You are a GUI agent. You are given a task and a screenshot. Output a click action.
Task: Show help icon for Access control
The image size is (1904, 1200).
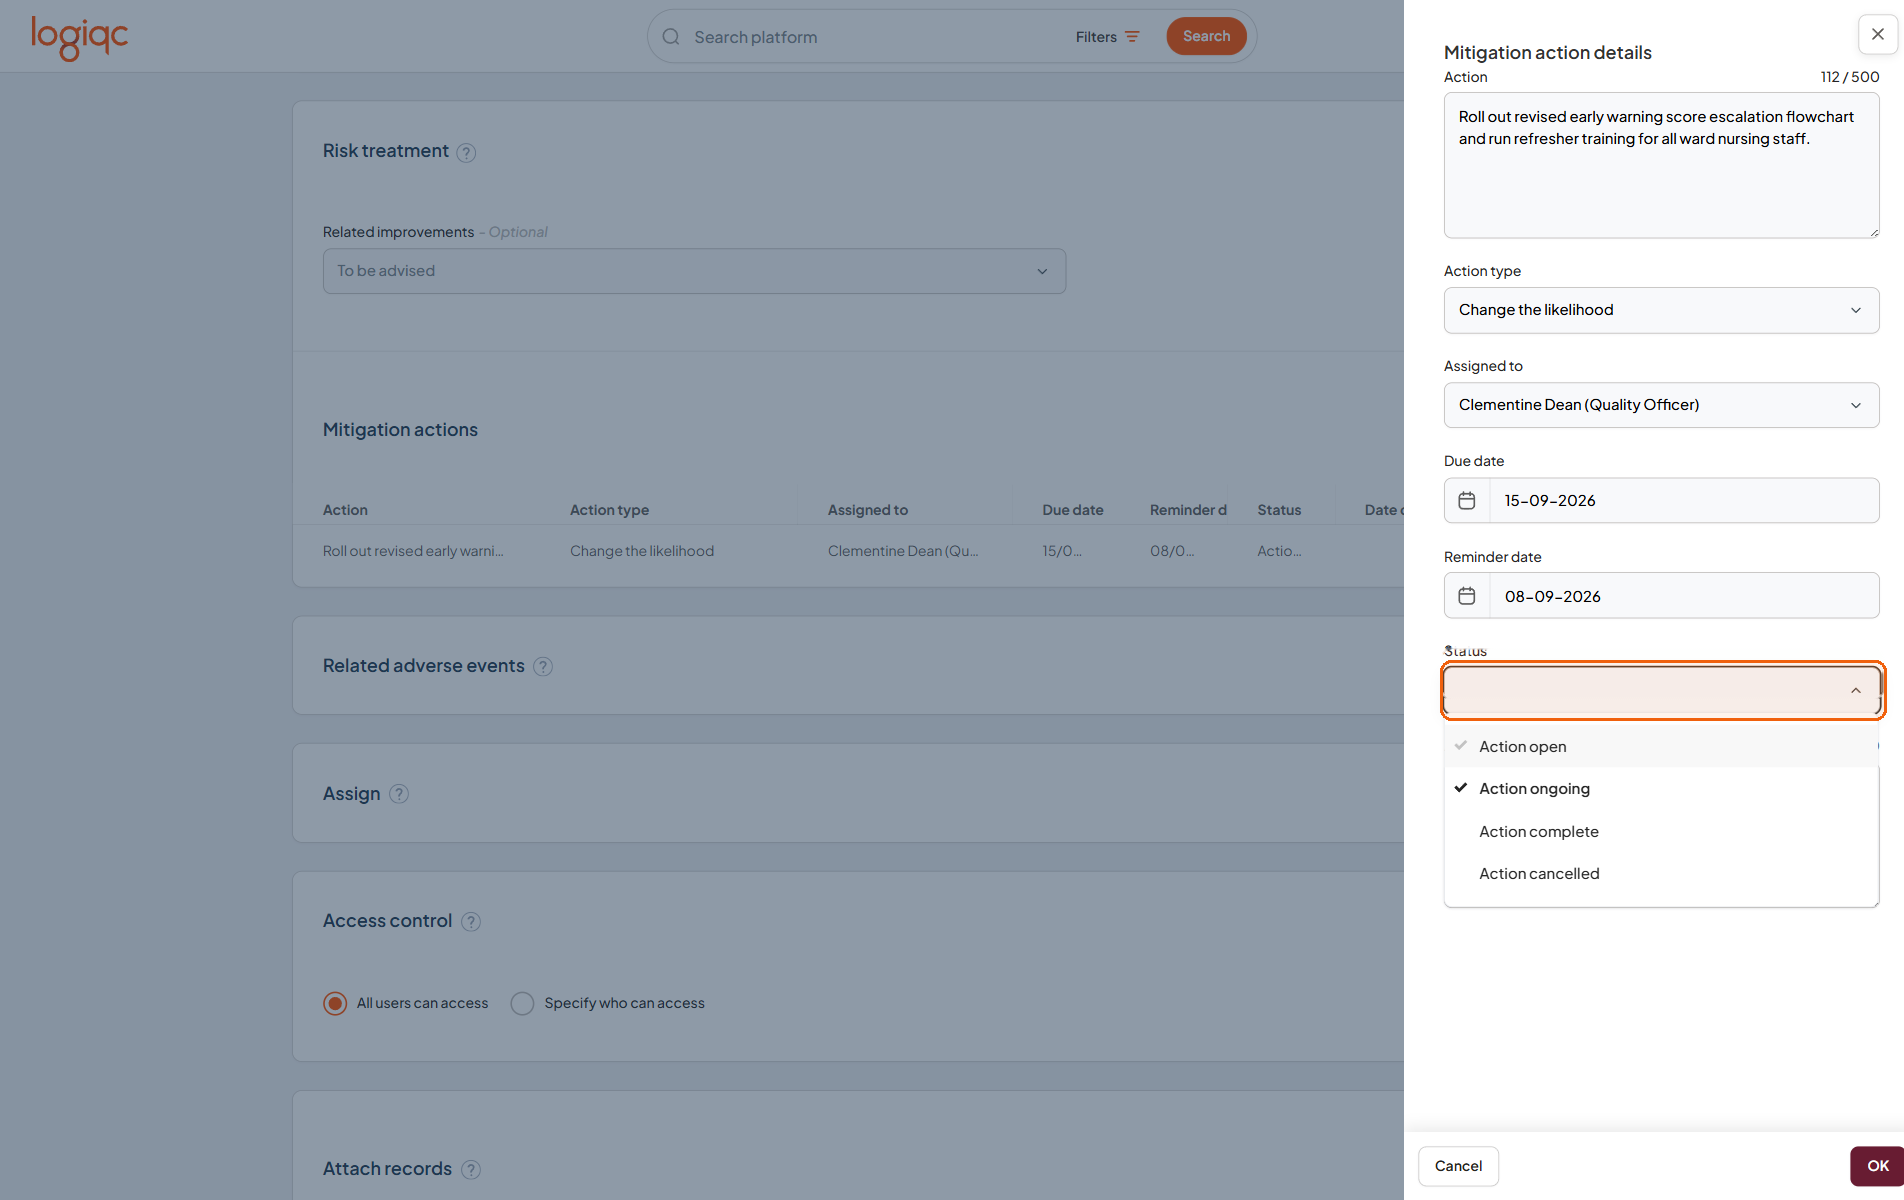tap(471, 921)
